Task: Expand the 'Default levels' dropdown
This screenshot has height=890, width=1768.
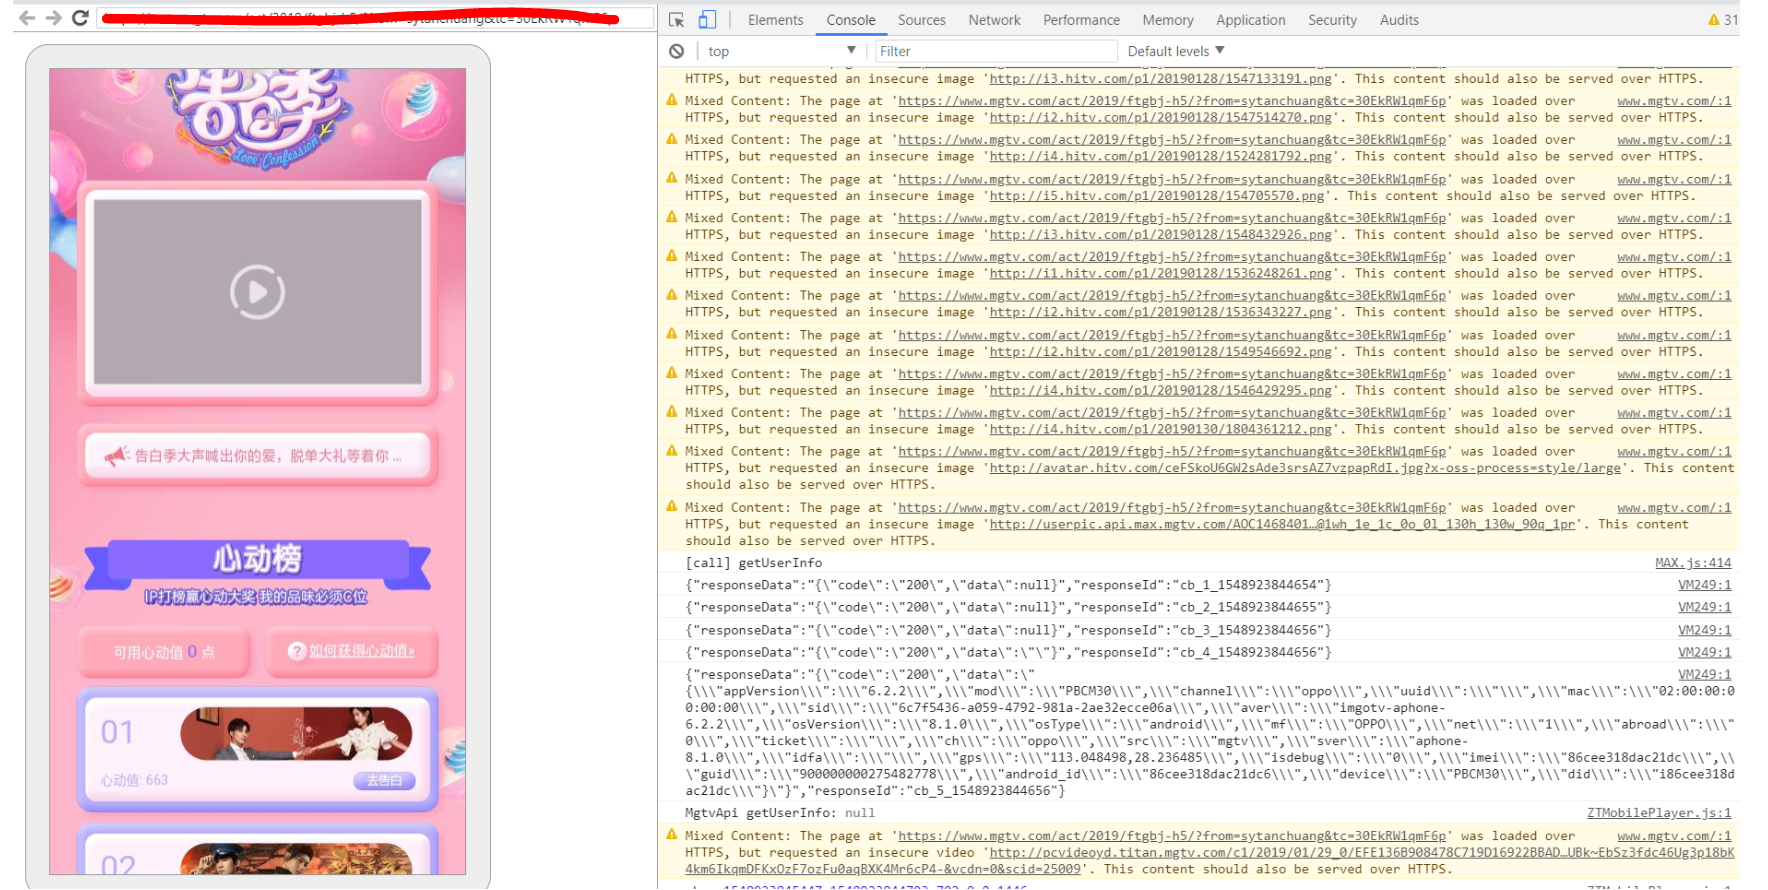Action: (x=1175, y=51)
